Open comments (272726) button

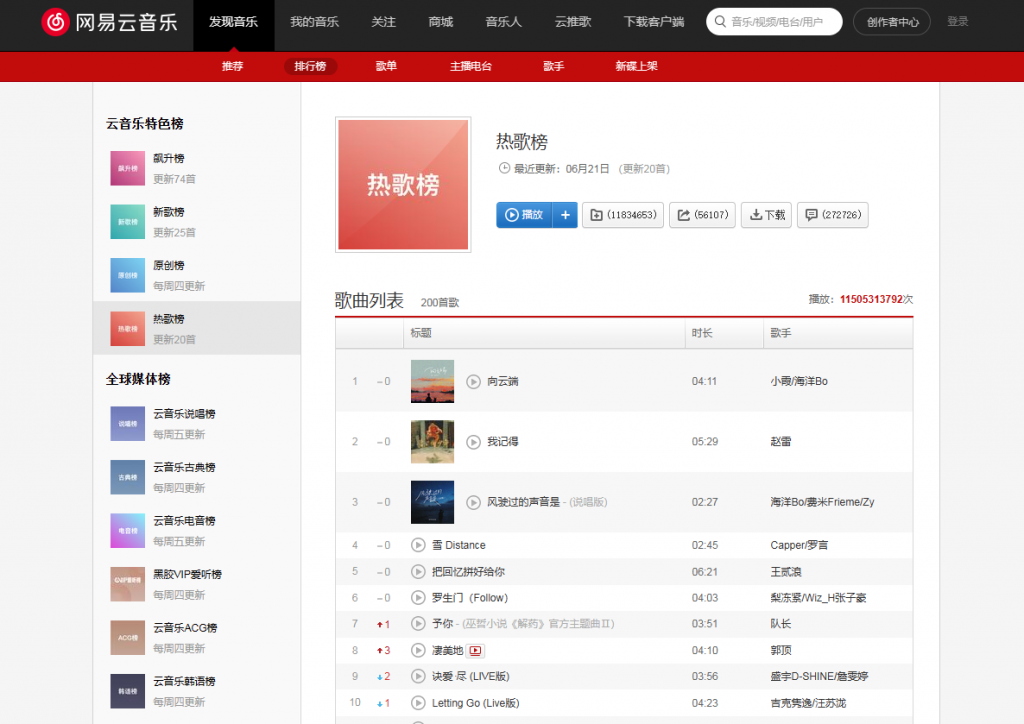833,215
